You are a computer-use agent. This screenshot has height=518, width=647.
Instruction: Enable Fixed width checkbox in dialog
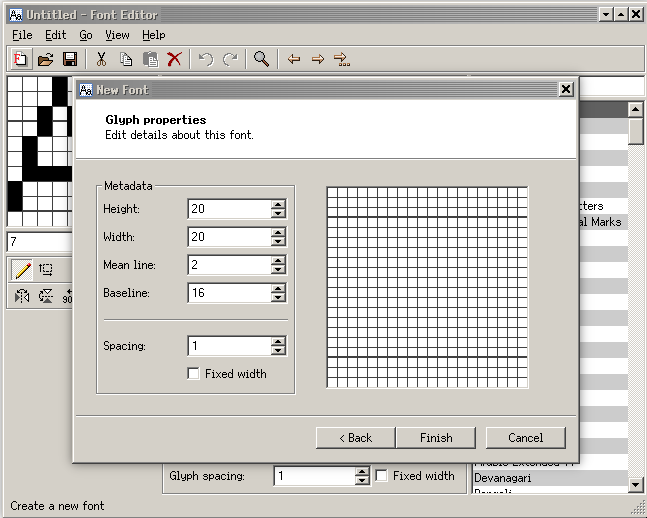(194, 374)
